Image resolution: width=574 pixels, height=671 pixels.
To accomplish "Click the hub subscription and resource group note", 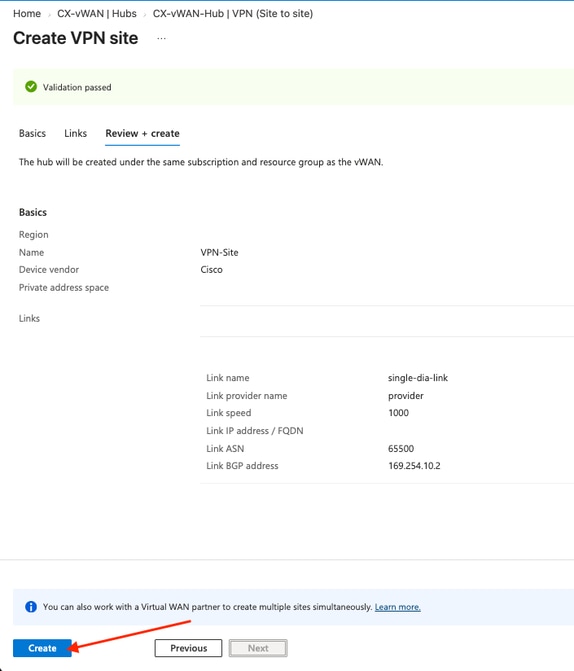I will (x=201, y=162).
